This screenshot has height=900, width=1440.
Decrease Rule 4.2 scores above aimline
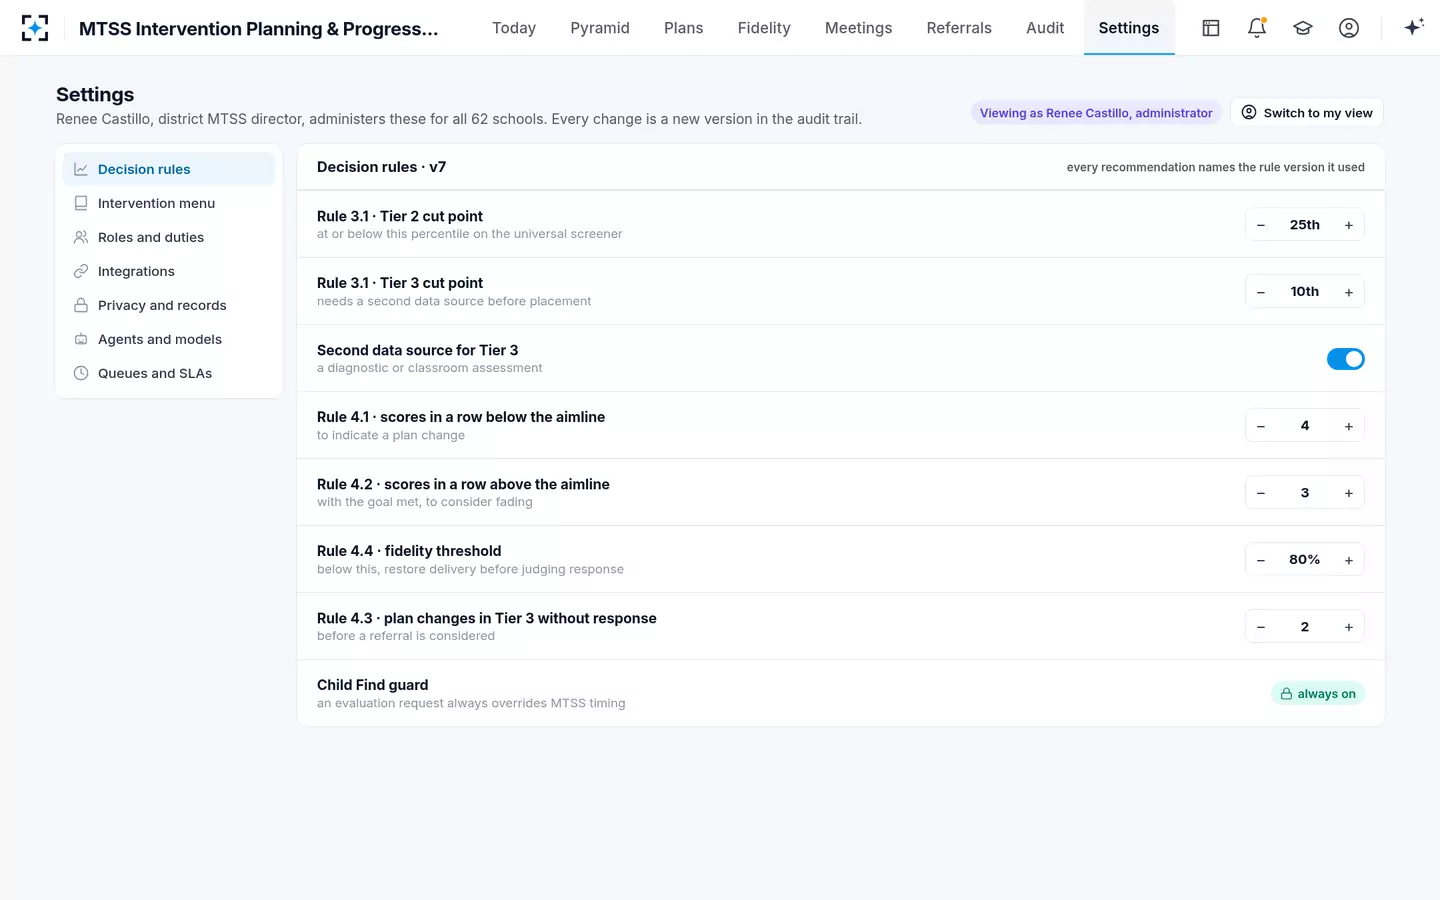click(1261, 493)
